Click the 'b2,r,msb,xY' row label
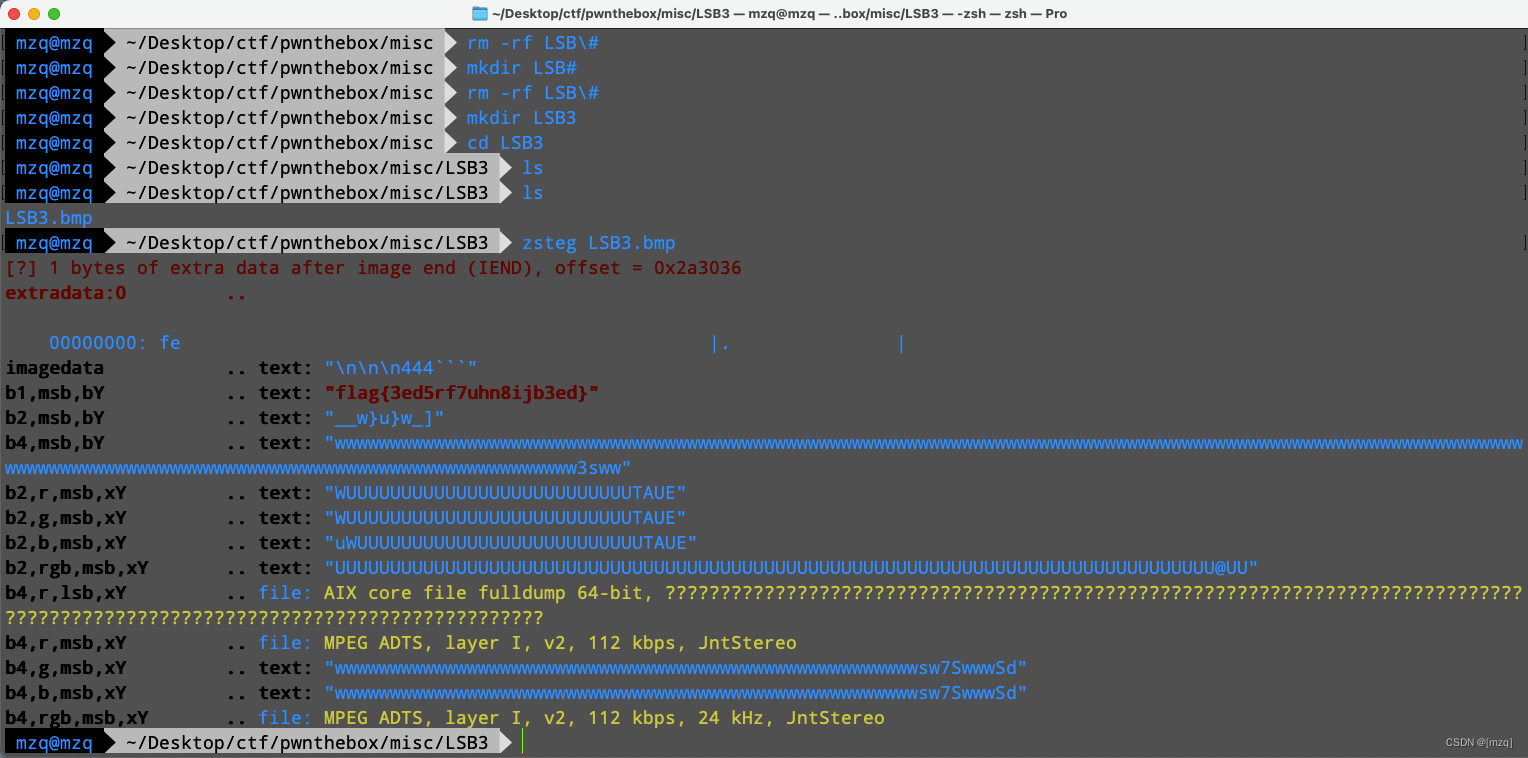This screenshot has width=1528, height=758. pos(66,493)
